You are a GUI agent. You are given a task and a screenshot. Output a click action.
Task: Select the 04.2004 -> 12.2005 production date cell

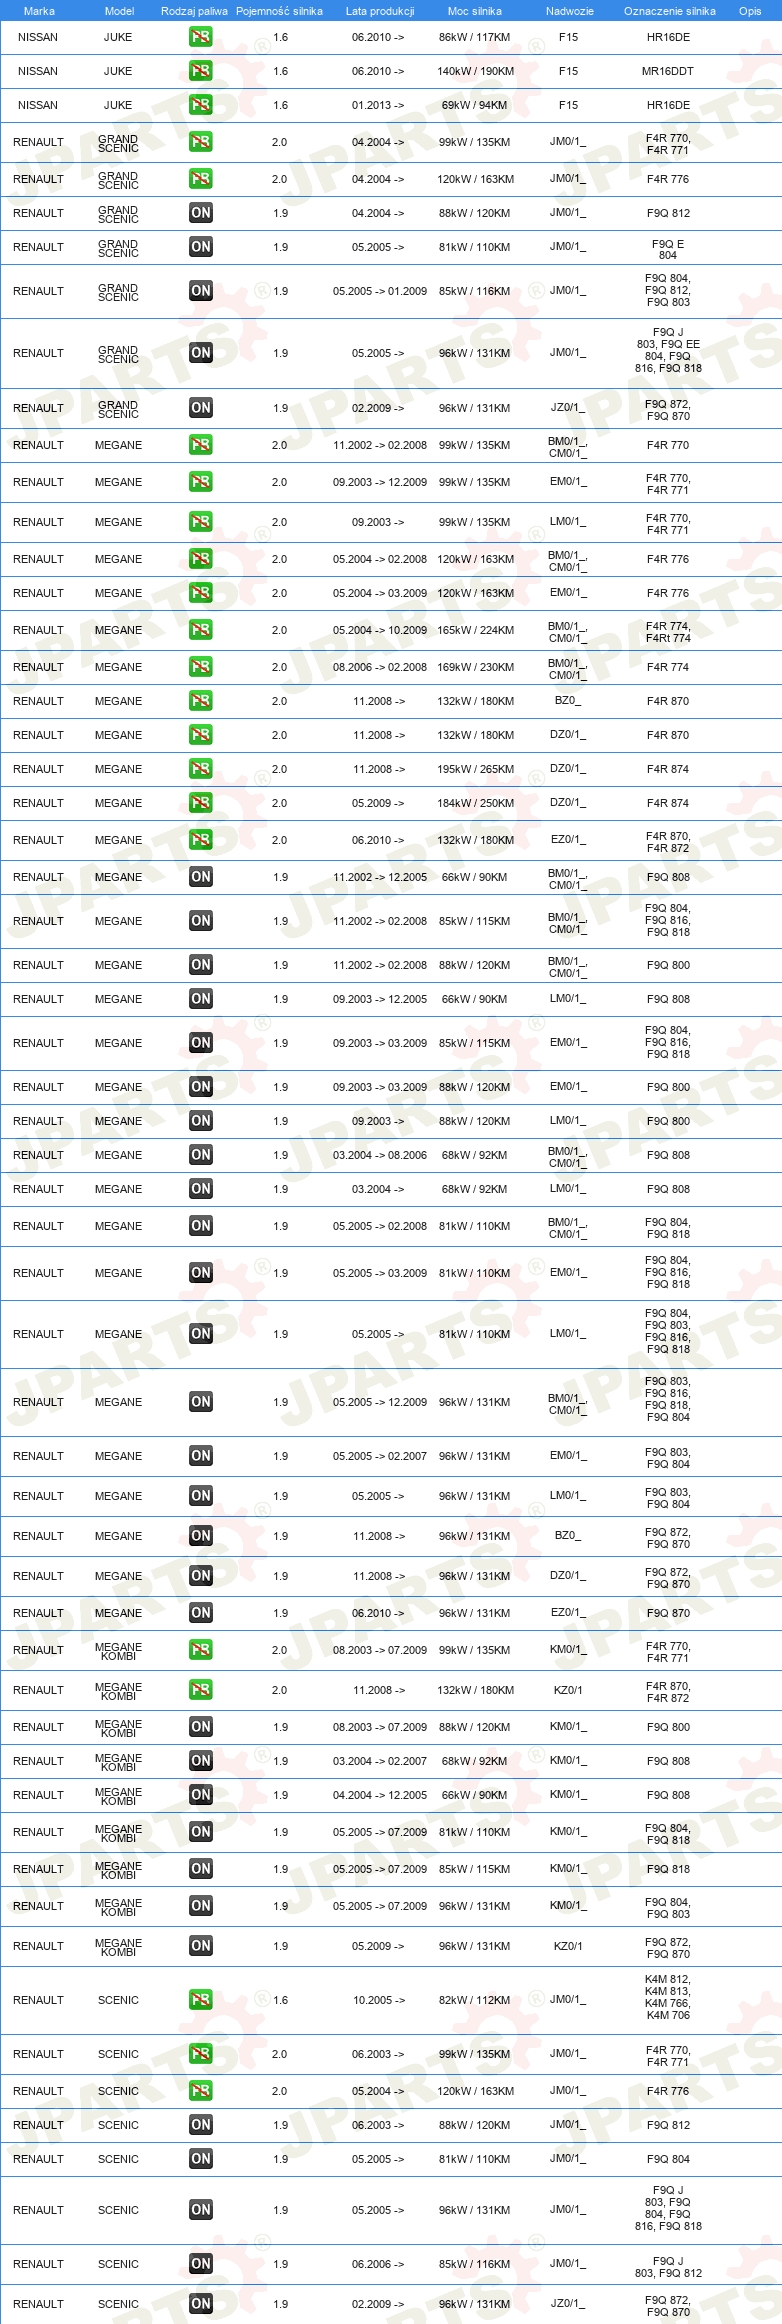(x=380, y=1795)
